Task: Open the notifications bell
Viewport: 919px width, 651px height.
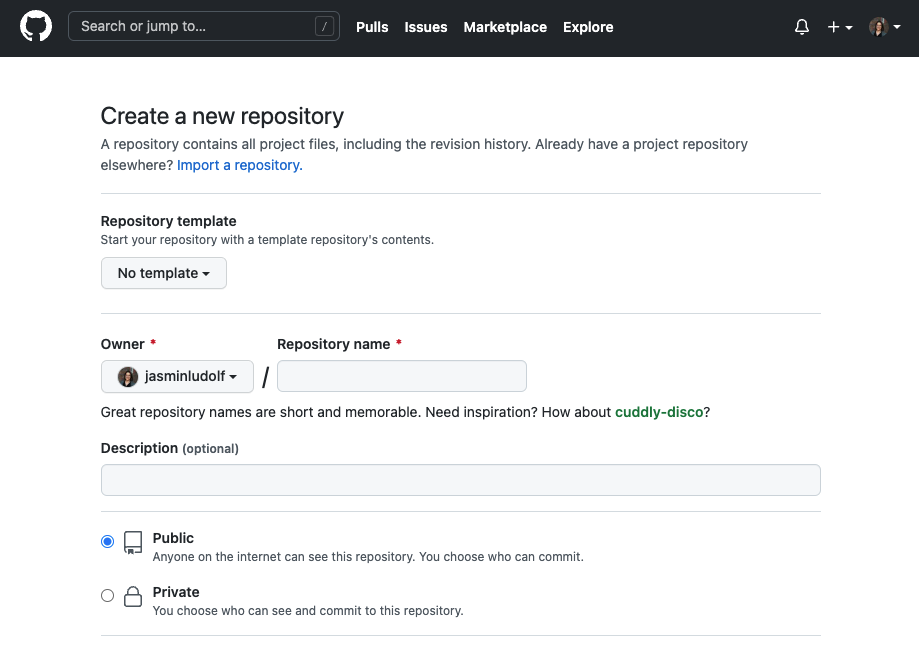Action: tap(801, 27)
